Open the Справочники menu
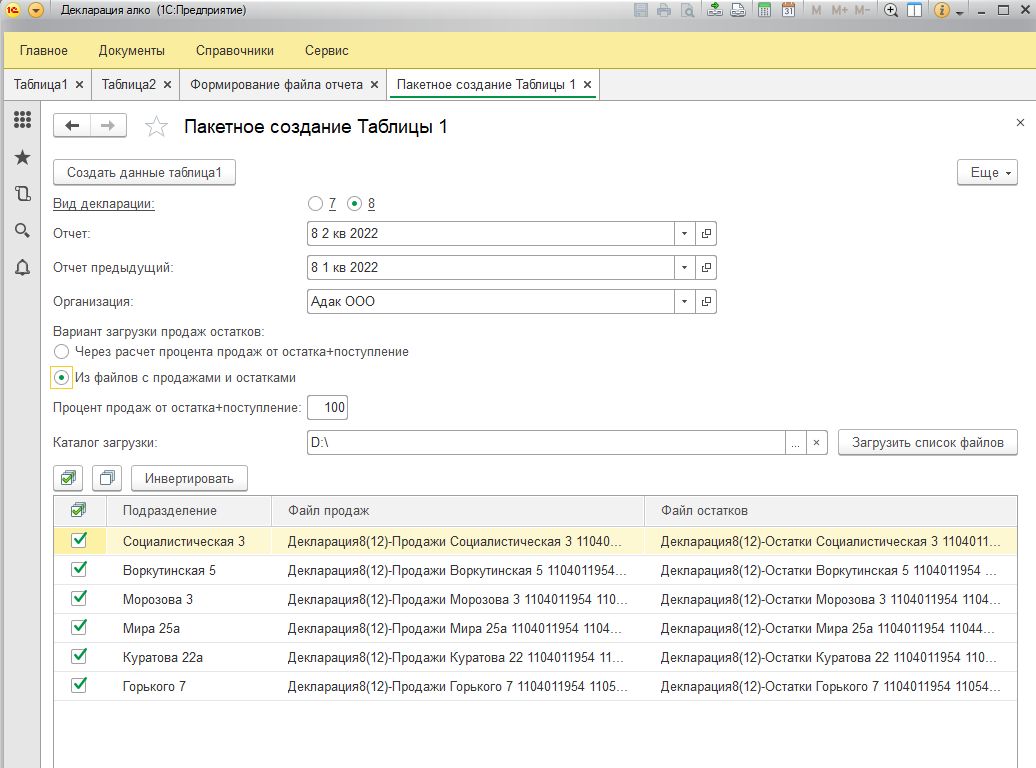 (x=235, y=50)
